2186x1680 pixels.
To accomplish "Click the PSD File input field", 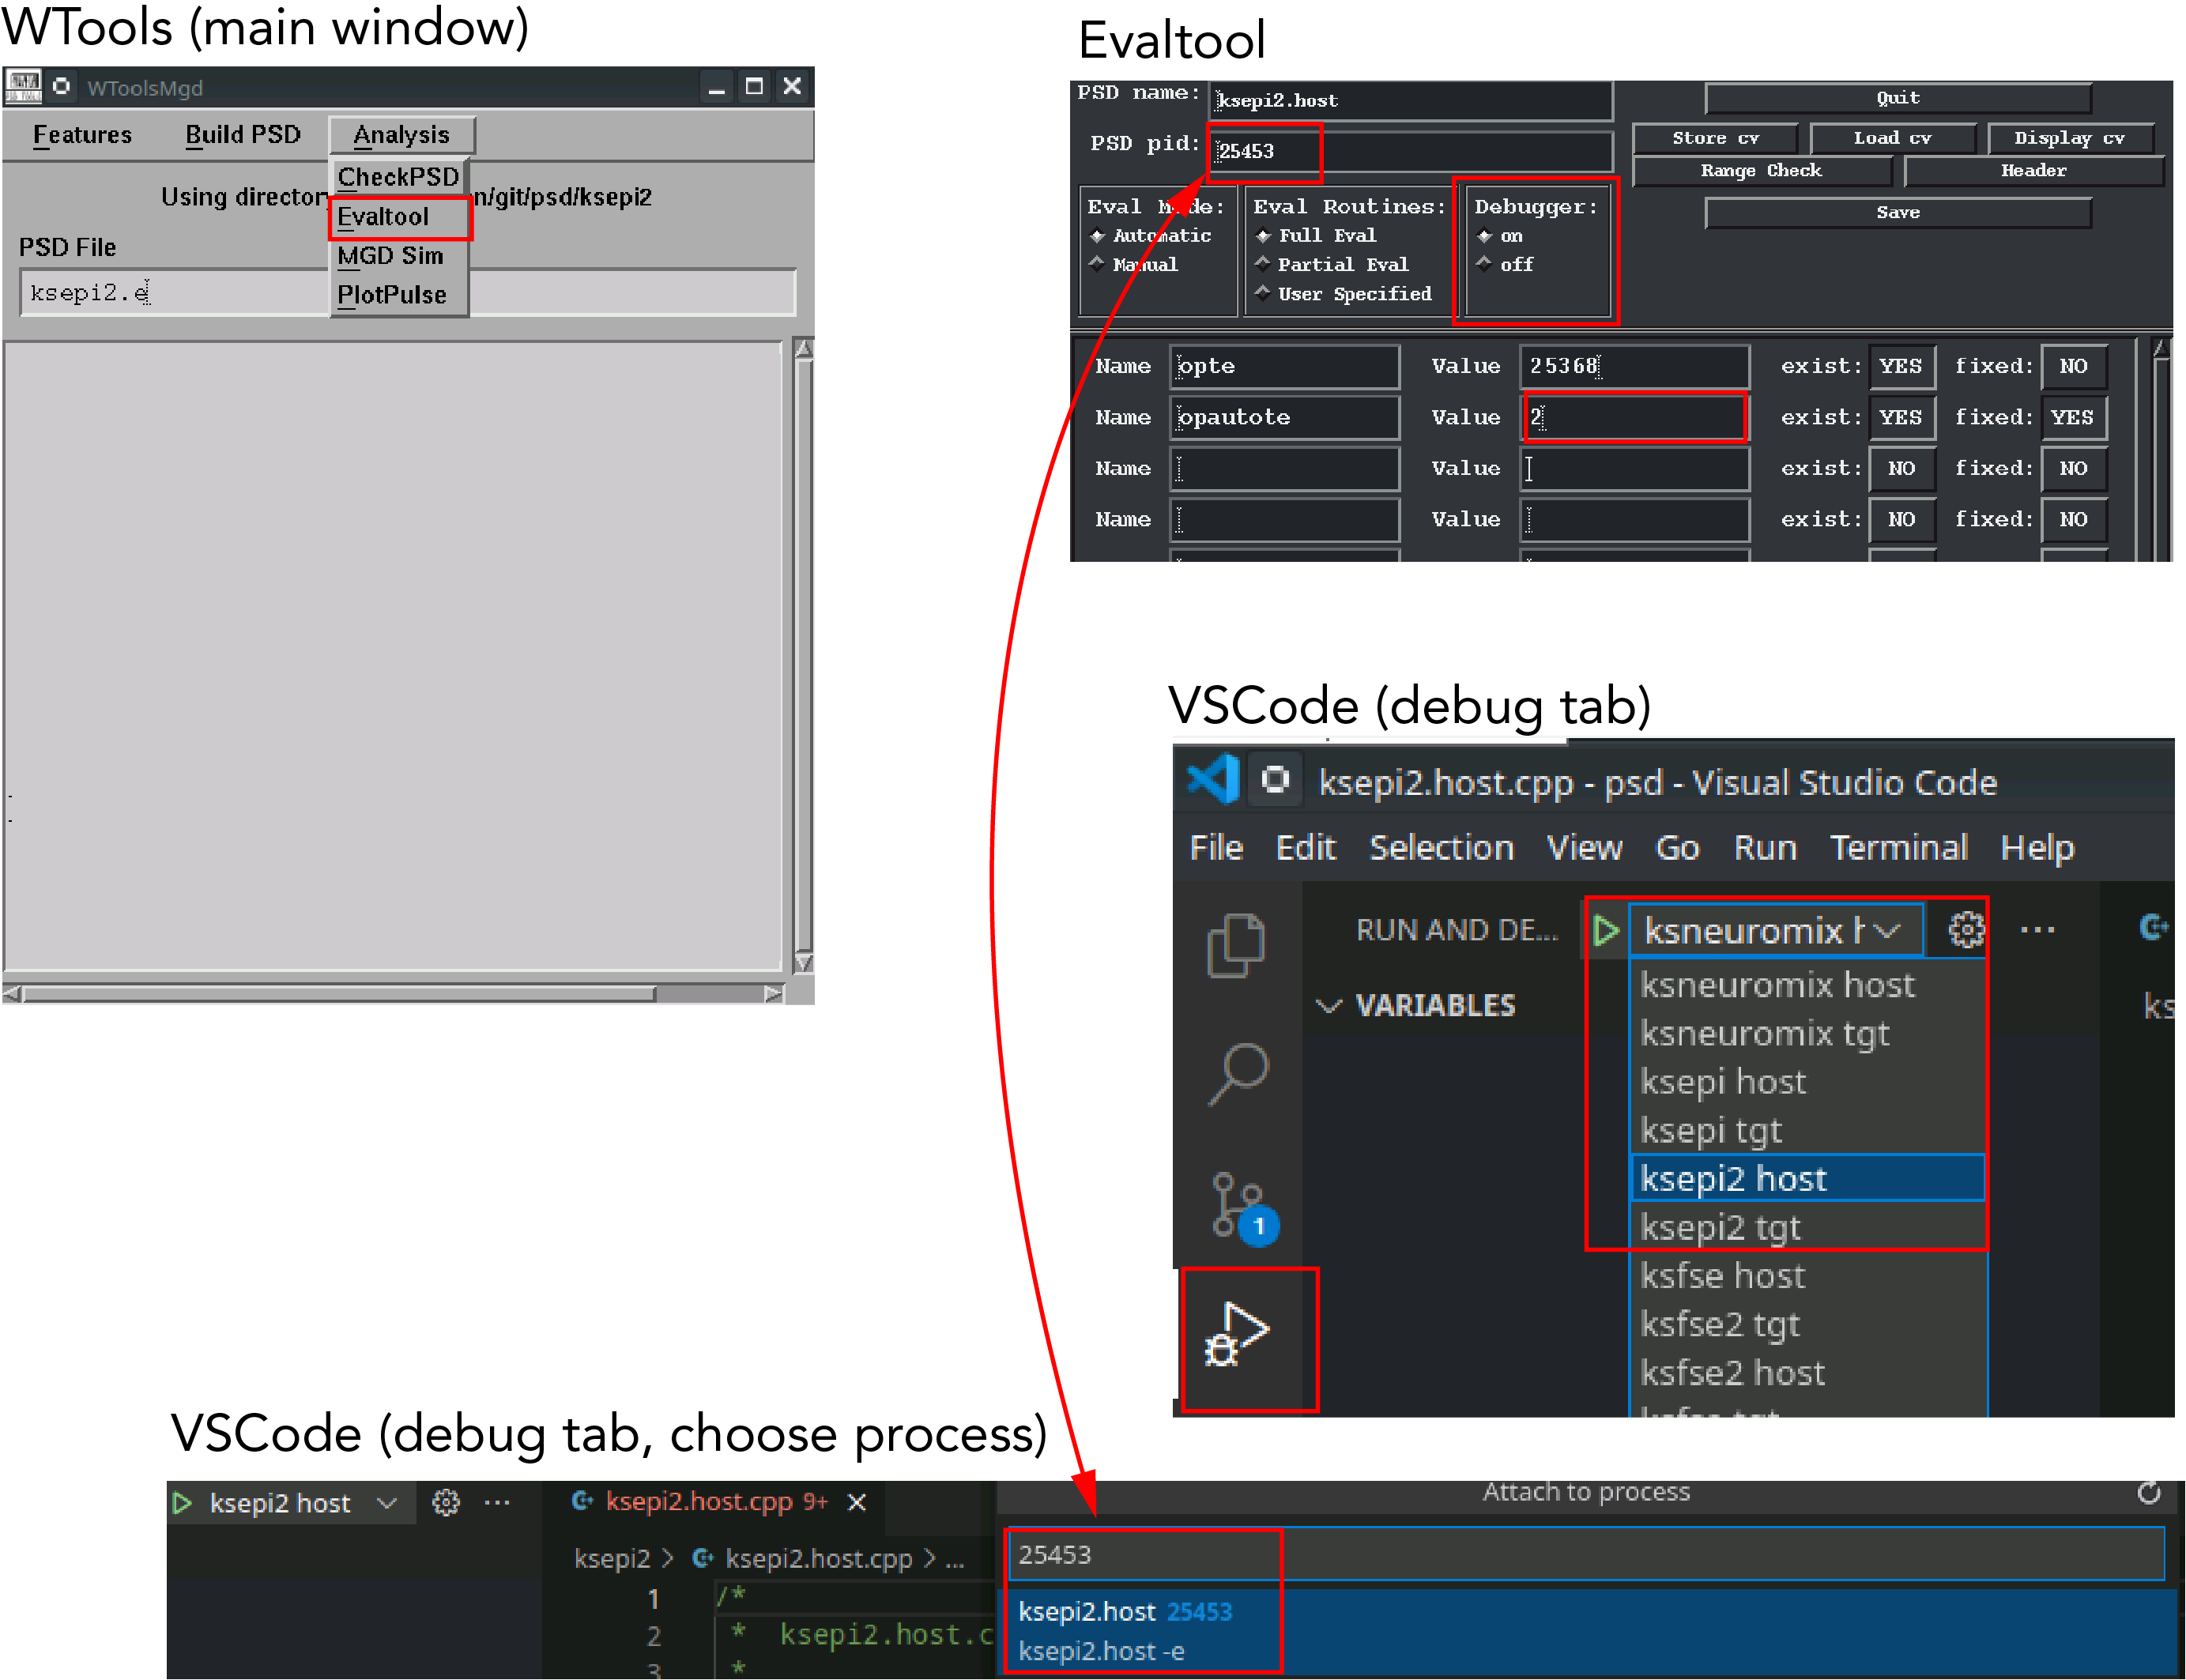I will 408,292.
